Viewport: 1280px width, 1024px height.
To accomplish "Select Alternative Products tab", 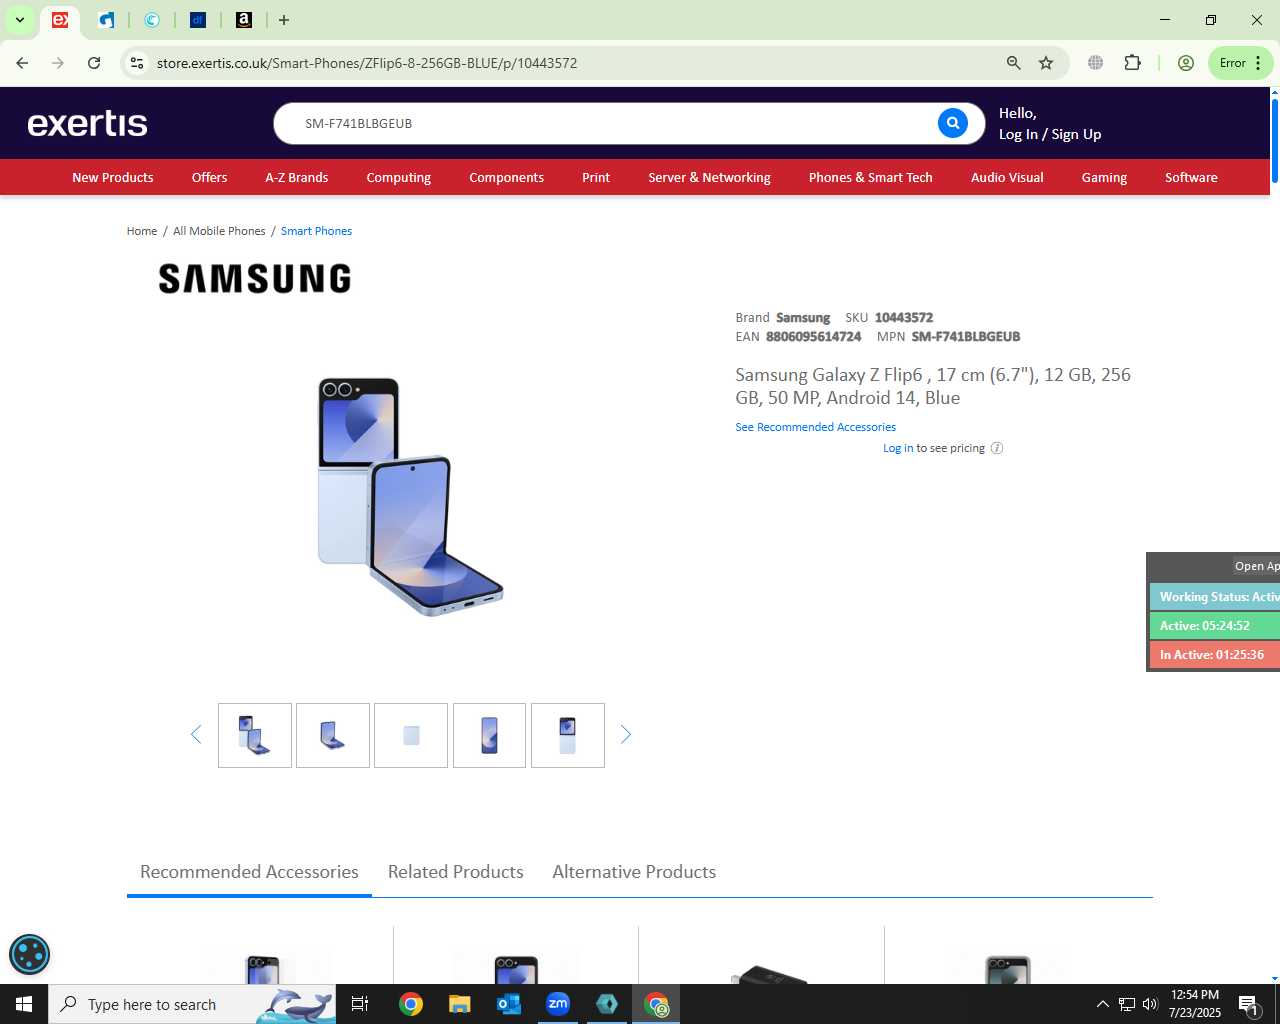I will tap(634, 872).
